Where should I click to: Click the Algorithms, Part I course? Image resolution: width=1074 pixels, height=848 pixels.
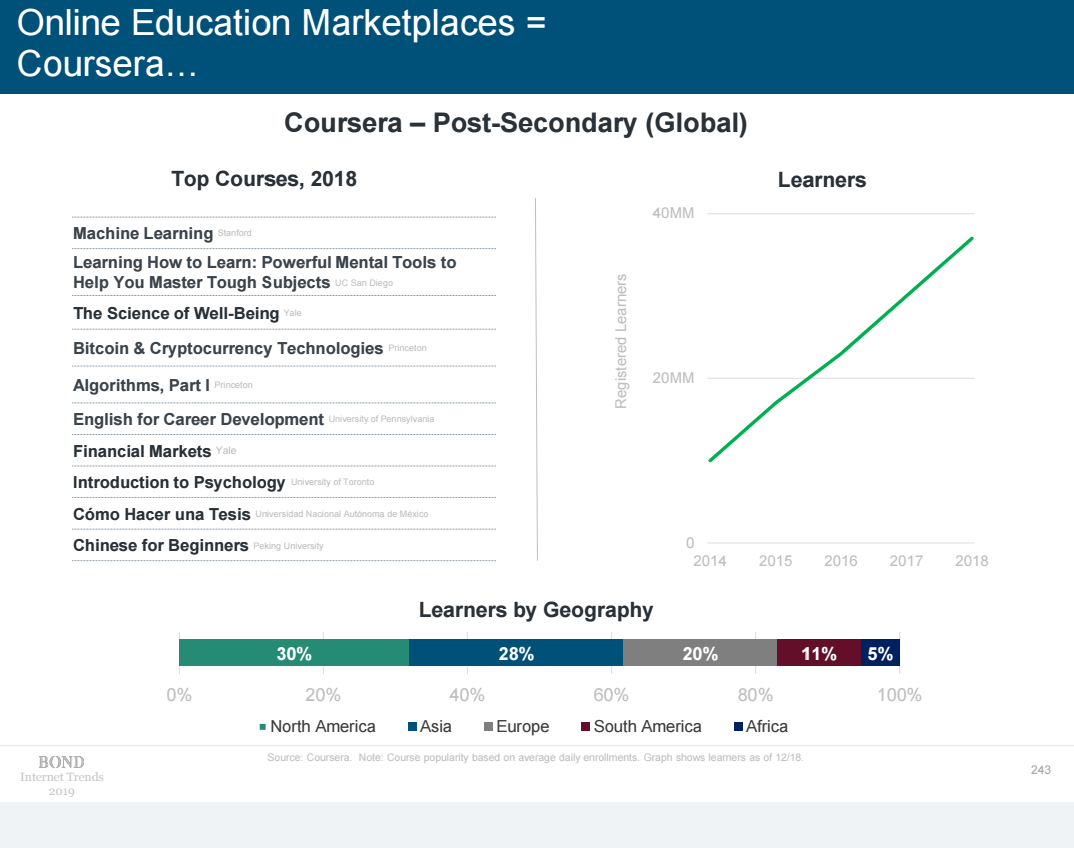coord(141,385)
